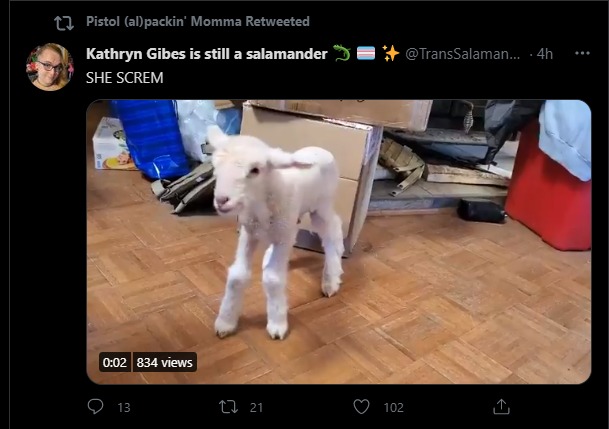This screenshot has height=429, width=609.
Task: Like the tweet with heart icon
Action: click(361, 407)
